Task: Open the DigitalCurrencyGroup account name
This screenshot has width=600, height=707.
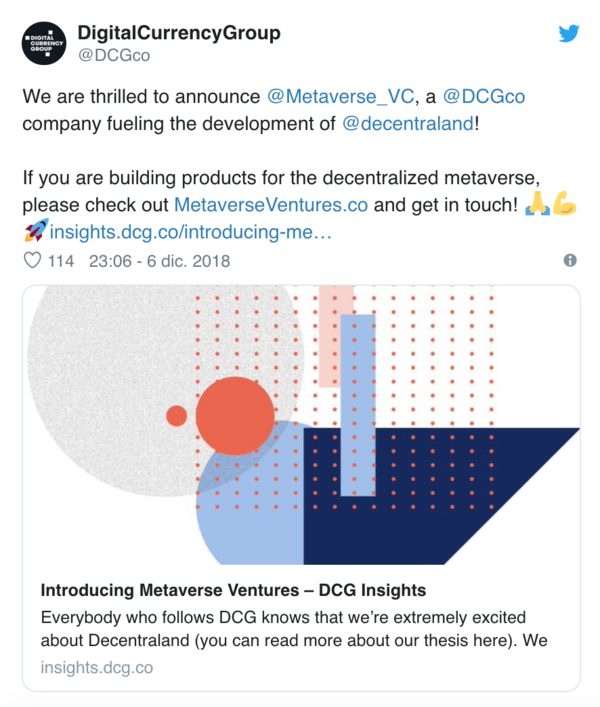Action: 179,33
